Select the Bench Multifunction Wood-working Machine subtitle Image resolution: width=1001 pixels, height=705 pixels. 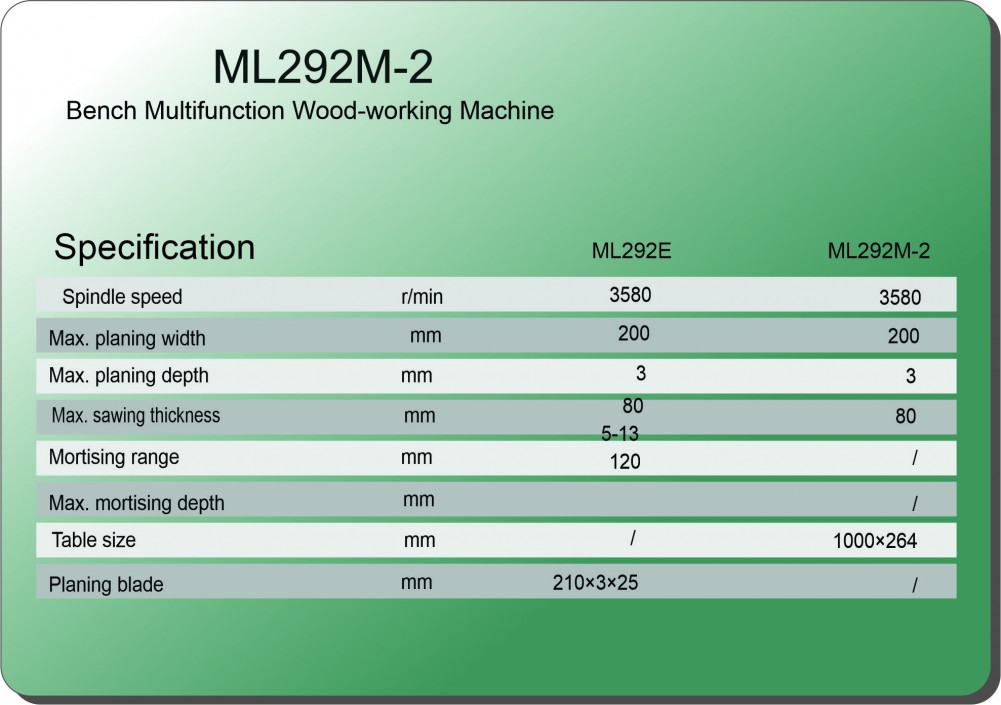309,110
